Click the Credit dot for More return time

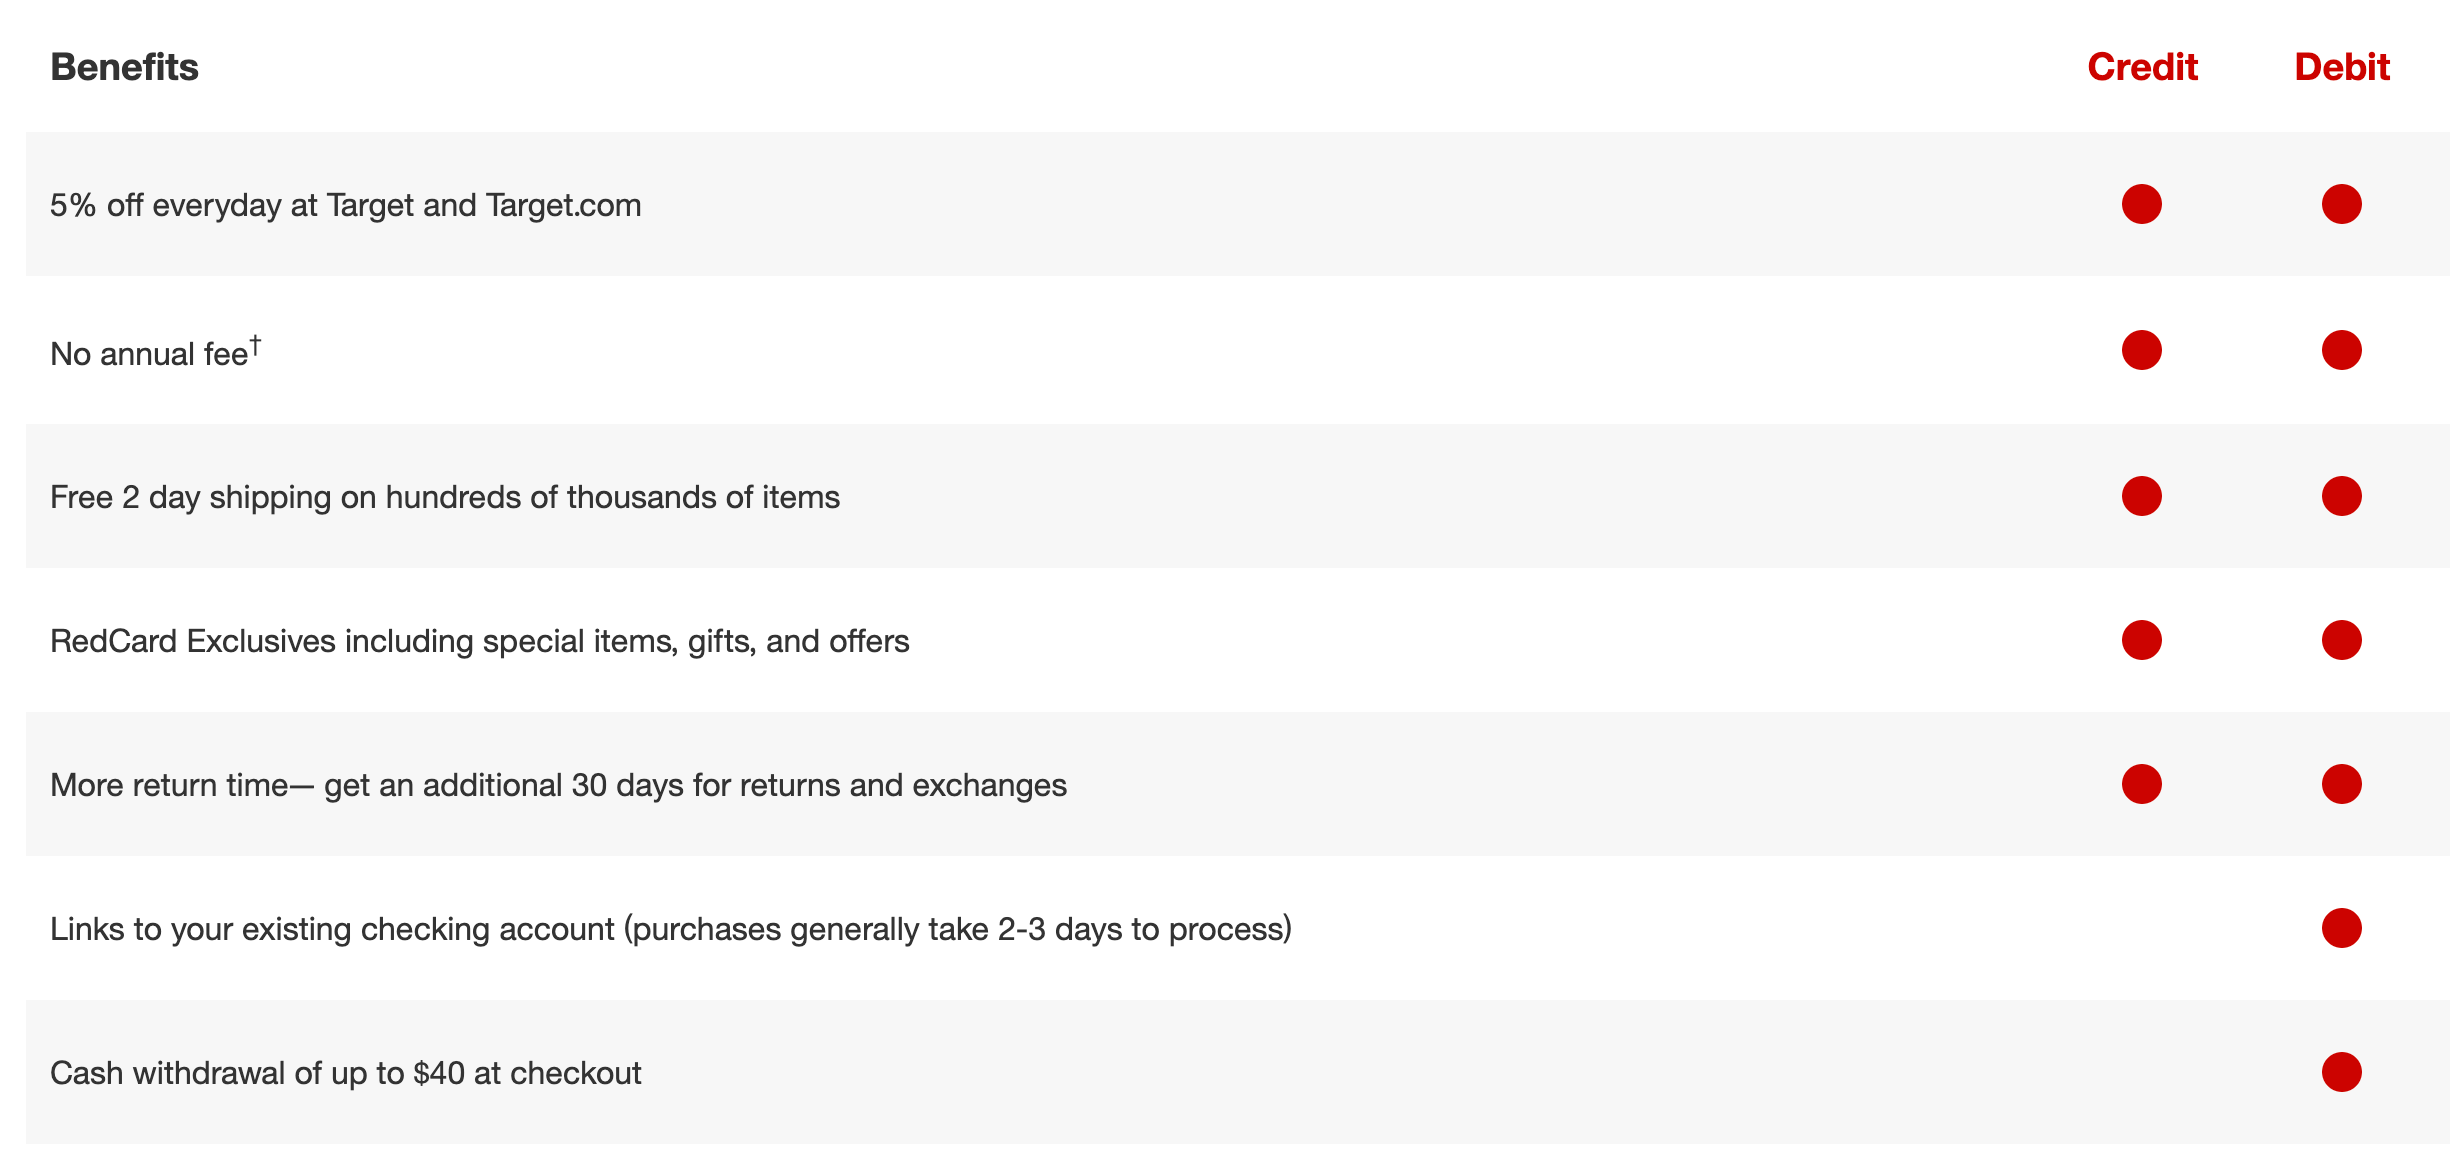[2141, 784]
